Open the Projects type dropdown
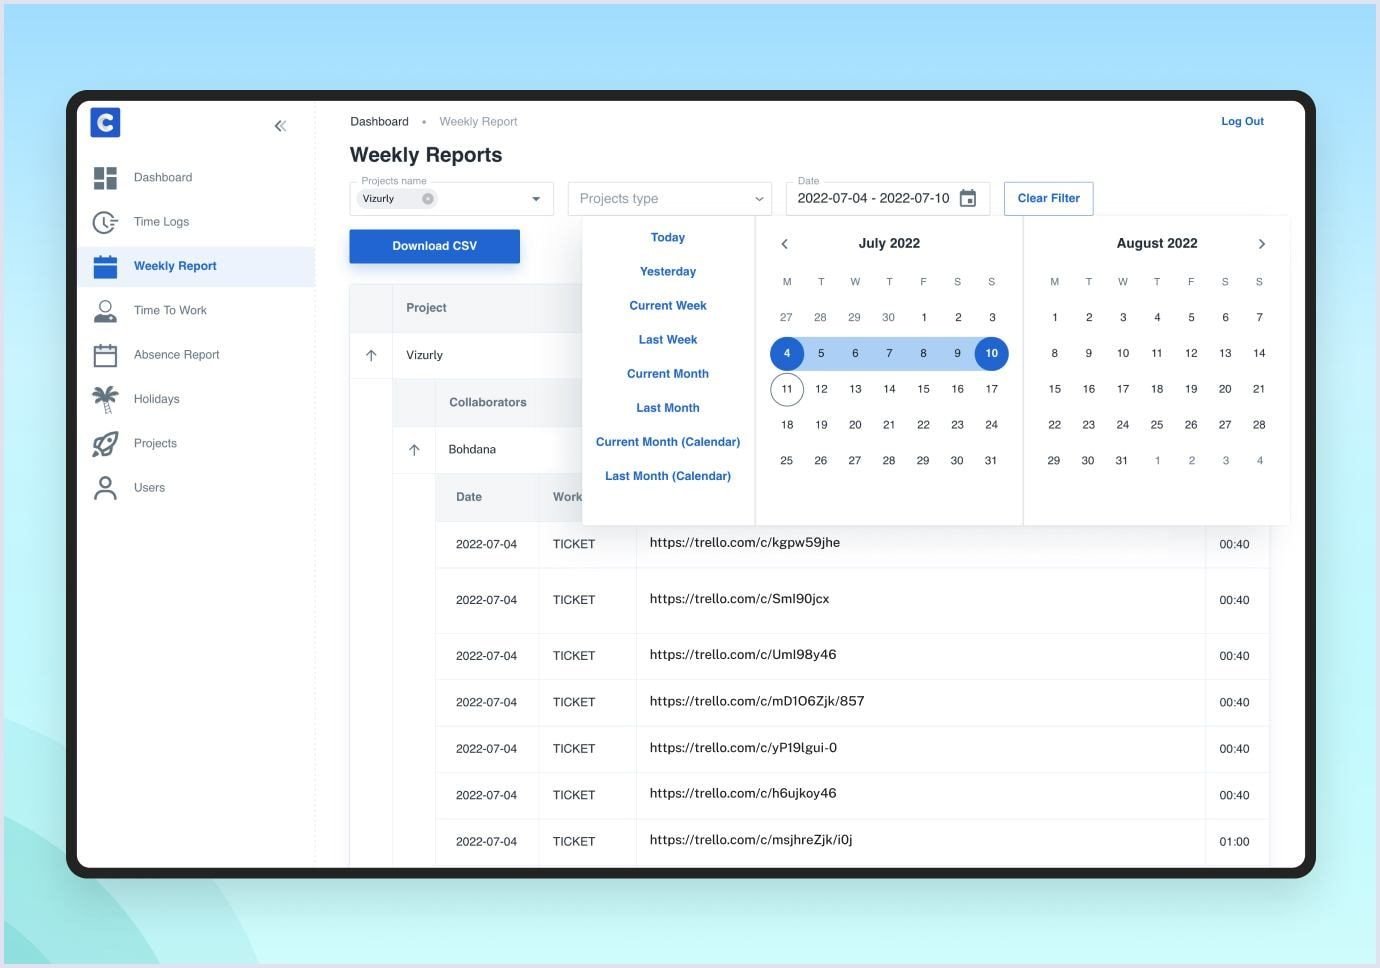 tap(670, 198)
